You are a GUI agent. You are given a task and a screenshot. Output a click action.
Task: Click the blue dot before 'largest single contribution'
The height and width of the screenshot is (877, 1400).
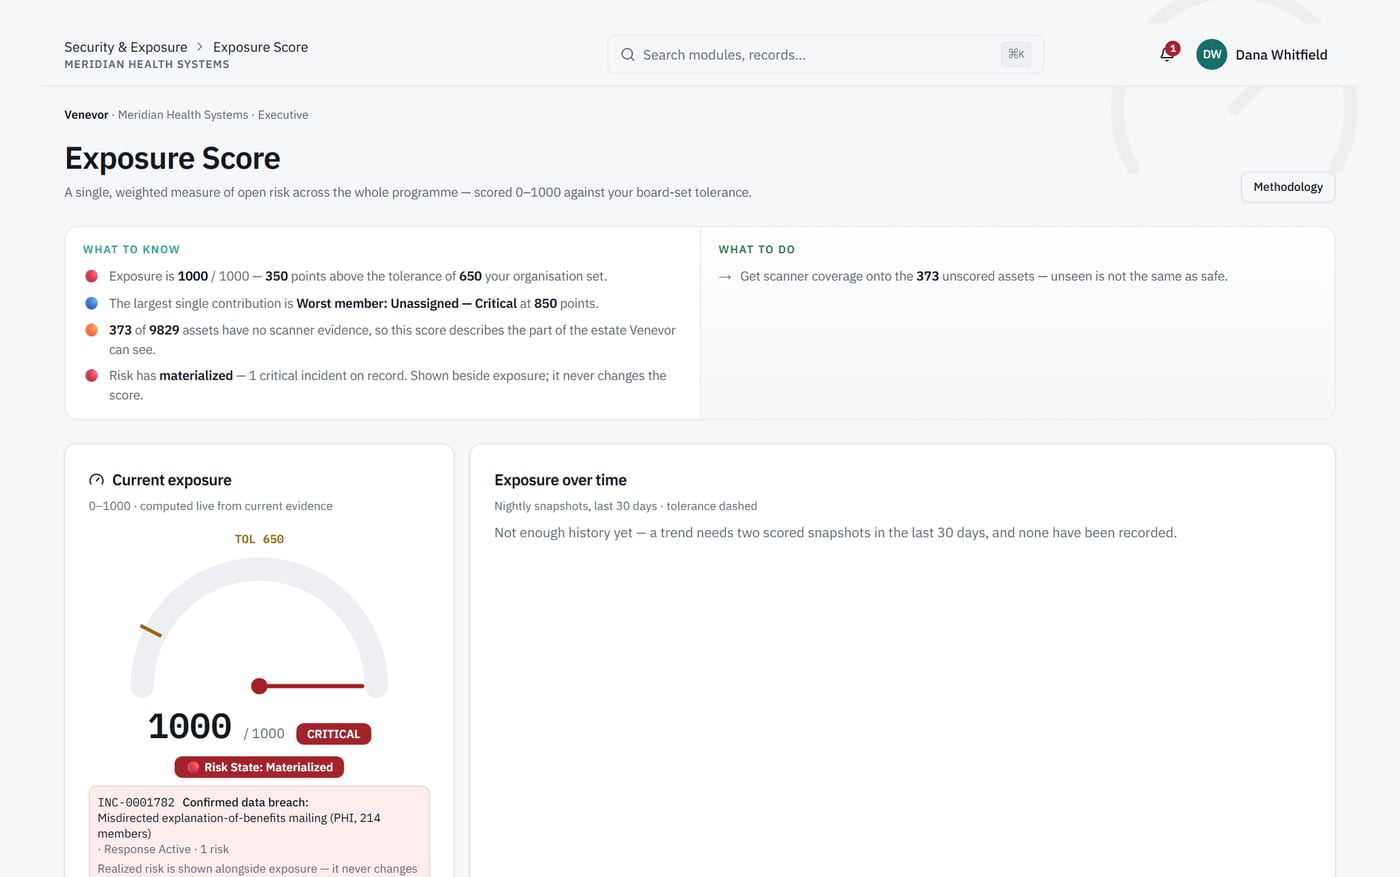[91, 303]
